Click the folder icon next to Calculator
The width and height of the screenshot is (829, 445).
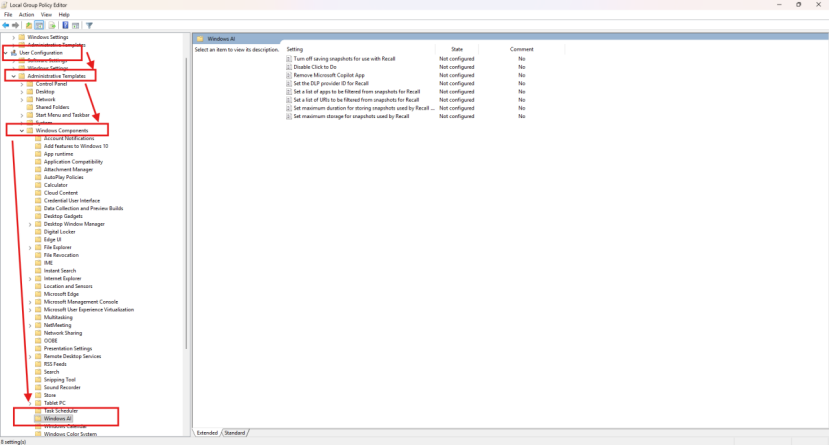coord(38,185)
